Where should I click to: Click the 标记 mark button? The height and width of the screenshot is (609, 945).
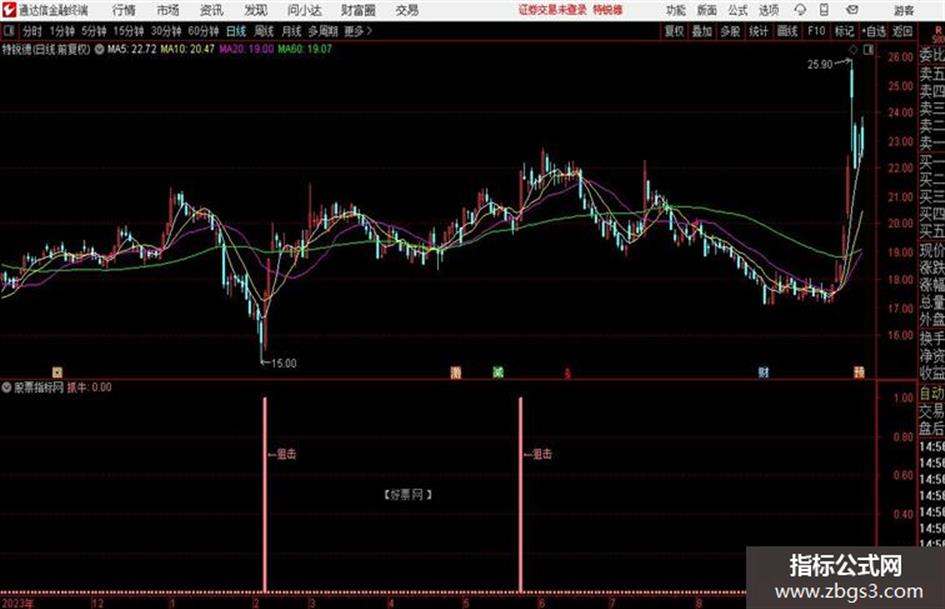844,31
